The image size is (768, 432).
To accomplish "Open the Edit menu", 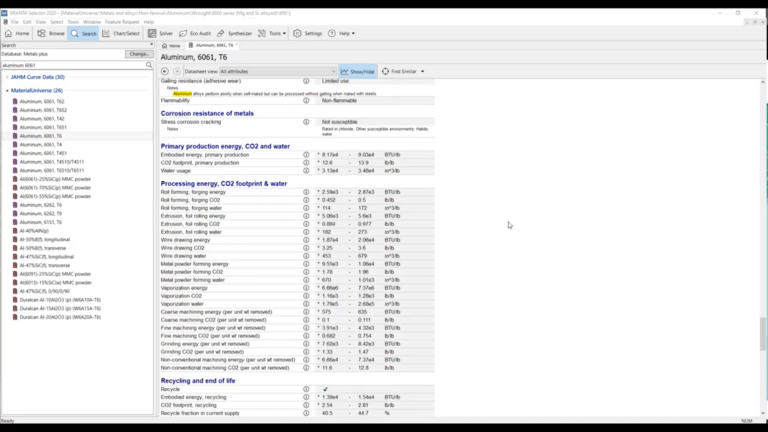I will pyautogui.click(x=27, y=22).
